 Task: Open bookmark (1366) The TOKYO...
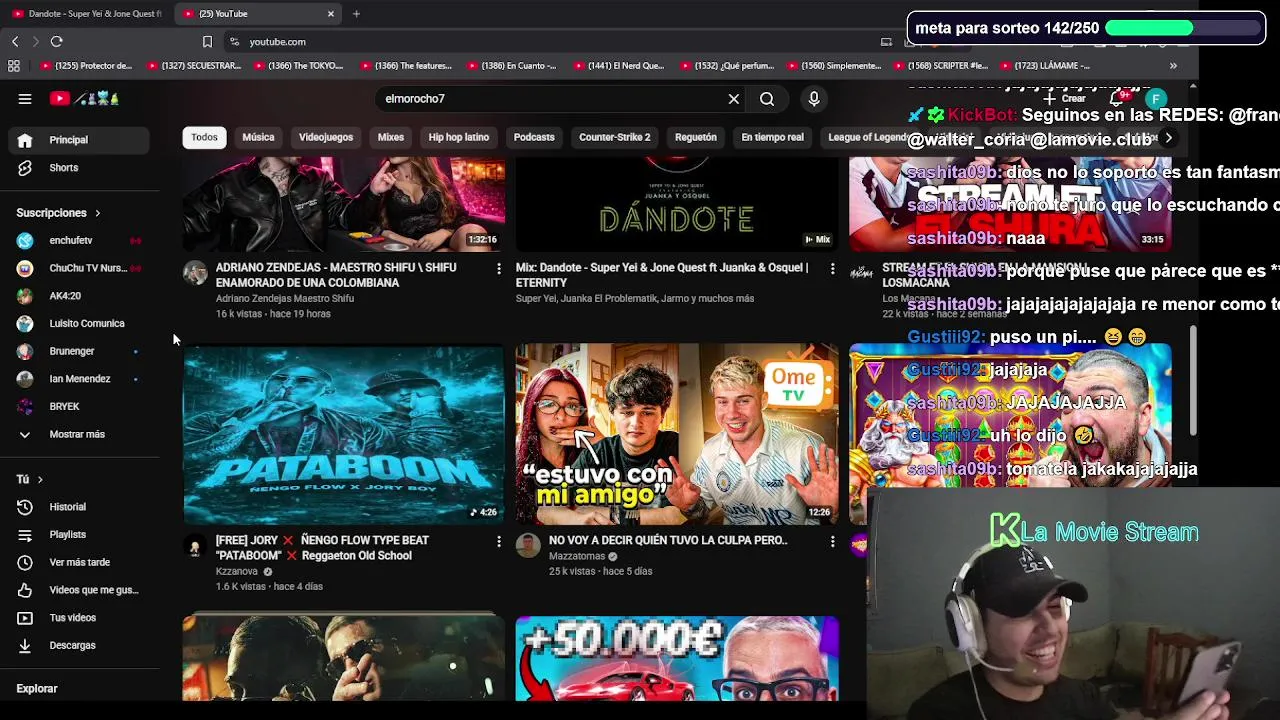tap(298, 66)
